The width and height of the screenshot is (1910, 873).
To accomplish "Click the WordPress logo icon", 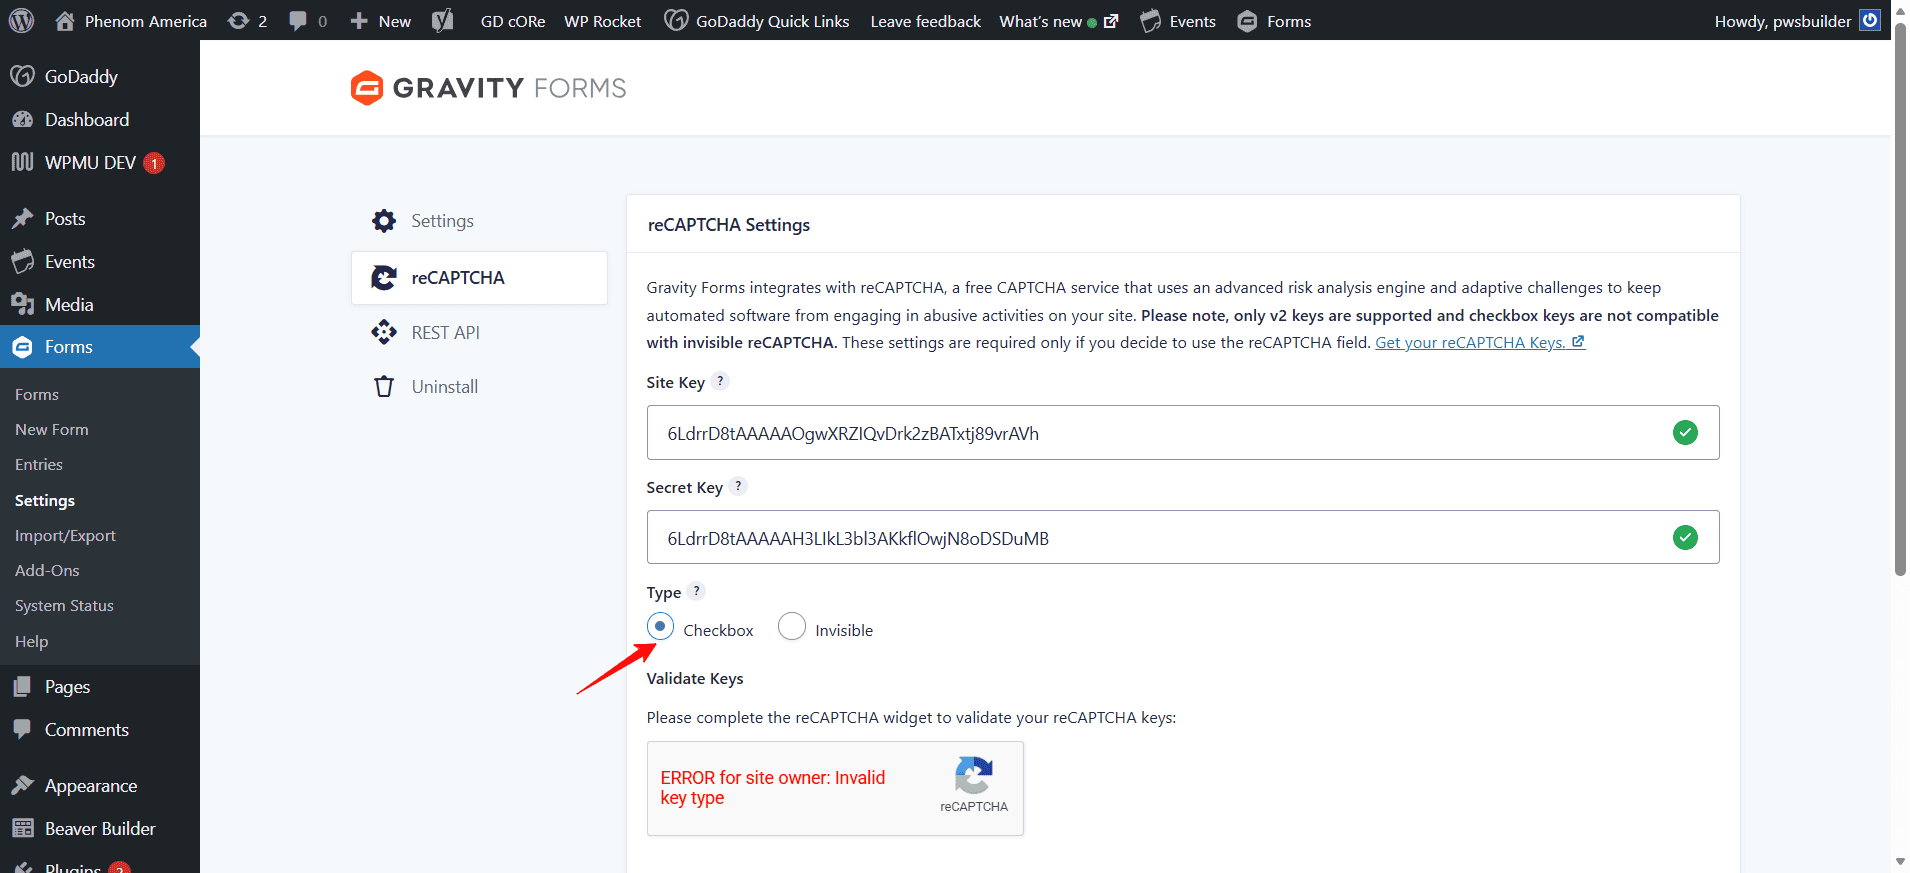I will coord(21,21).
